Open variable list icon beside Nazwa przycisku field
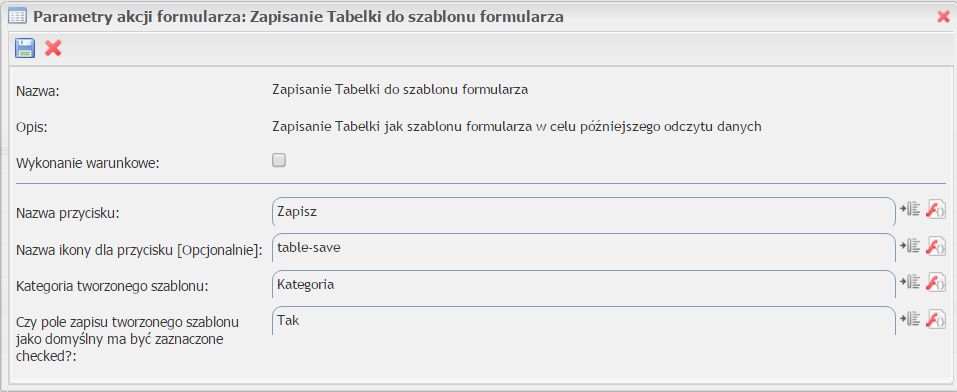The height and width of the screenshot is (392, 957). 910,209
